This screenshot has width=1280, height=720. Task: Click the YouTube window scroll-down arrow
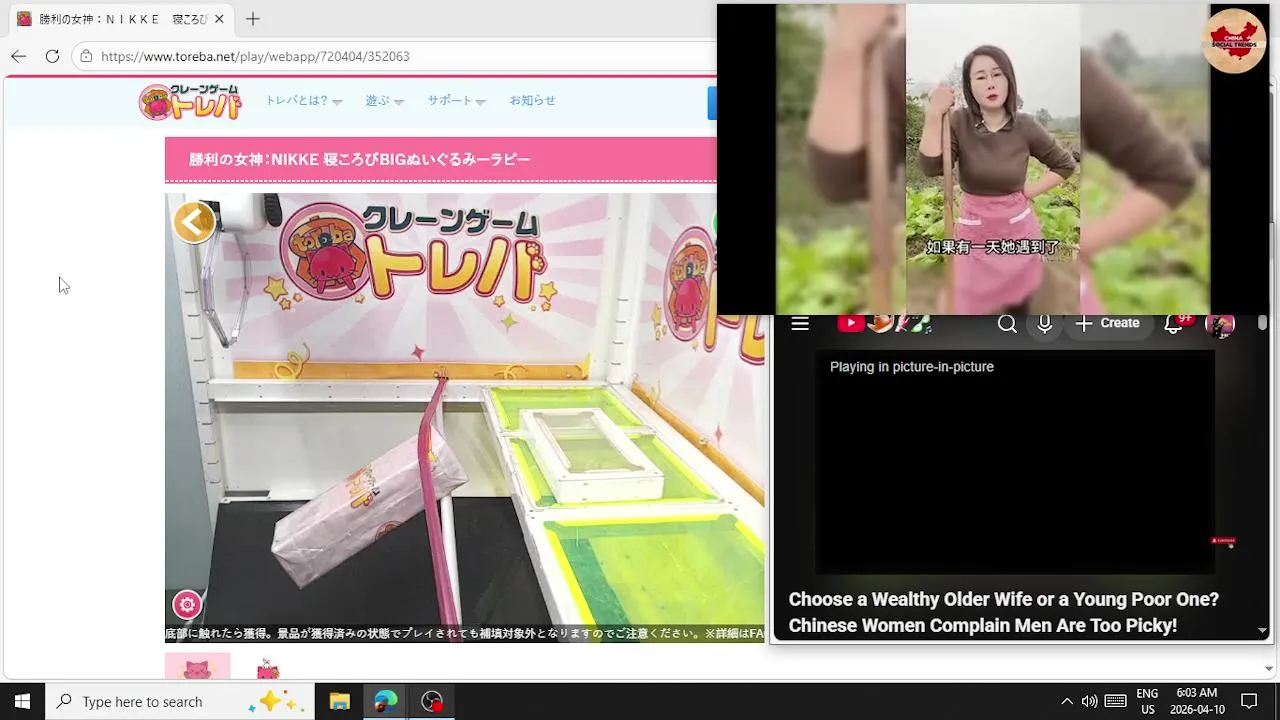tap(1262, 631)
